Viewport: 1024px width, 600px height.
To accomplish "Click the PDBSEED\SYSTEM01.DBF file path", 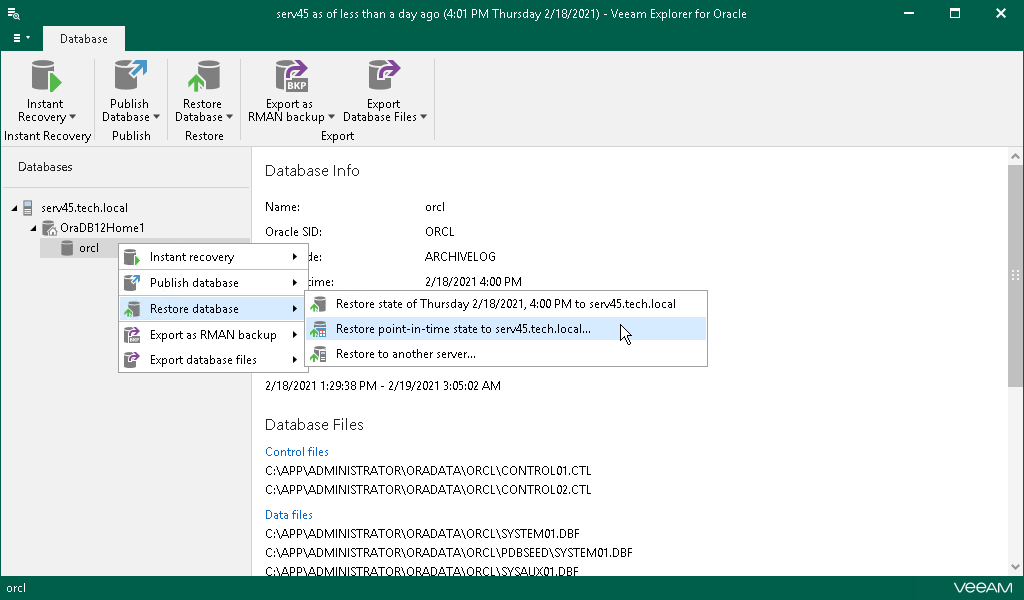I will tap(449, 553).
